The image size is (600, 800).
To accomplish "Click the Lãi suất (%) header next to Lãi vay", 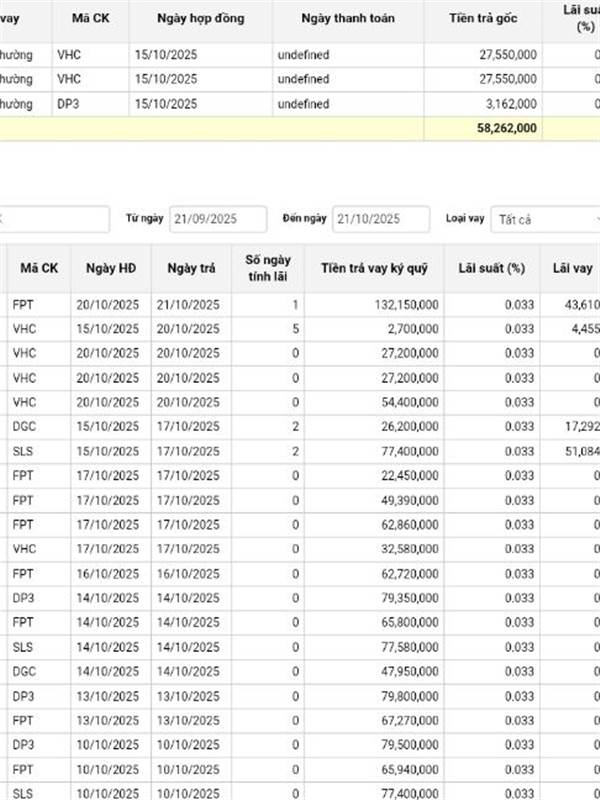I will (491, 268).
